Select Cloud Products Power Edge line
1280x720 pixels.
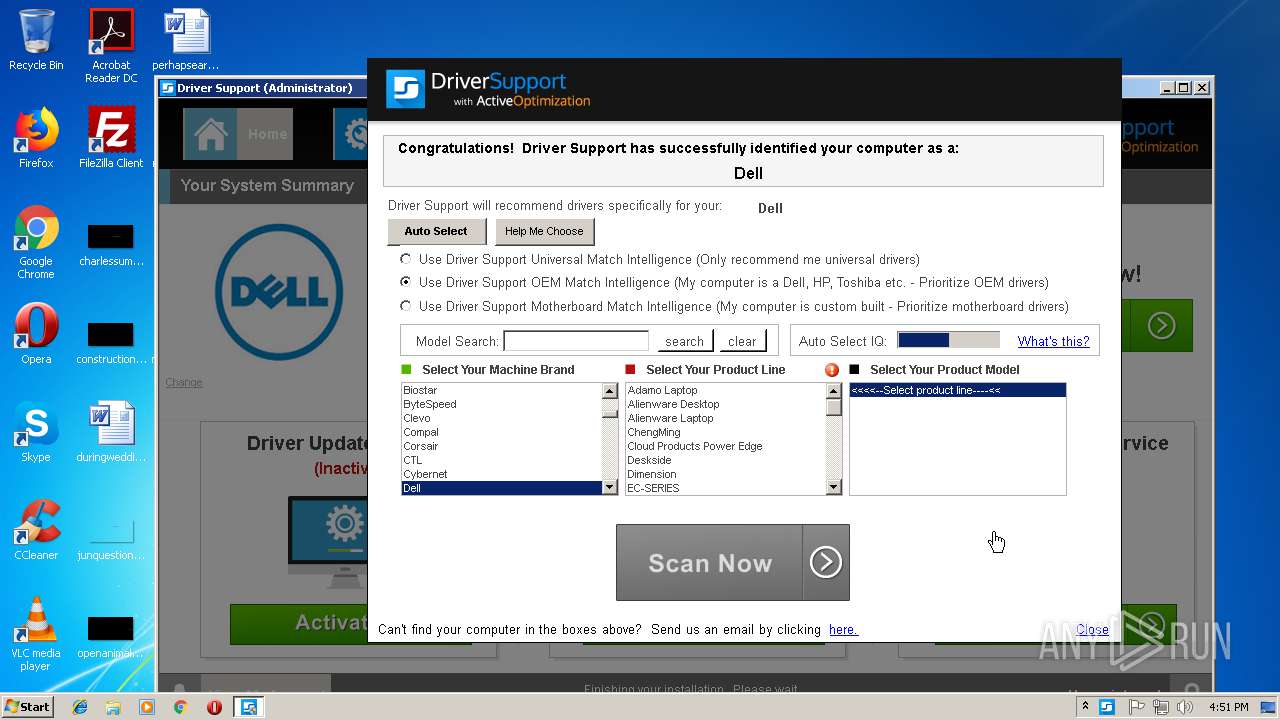pyautogui.click(x=725, y=446)
